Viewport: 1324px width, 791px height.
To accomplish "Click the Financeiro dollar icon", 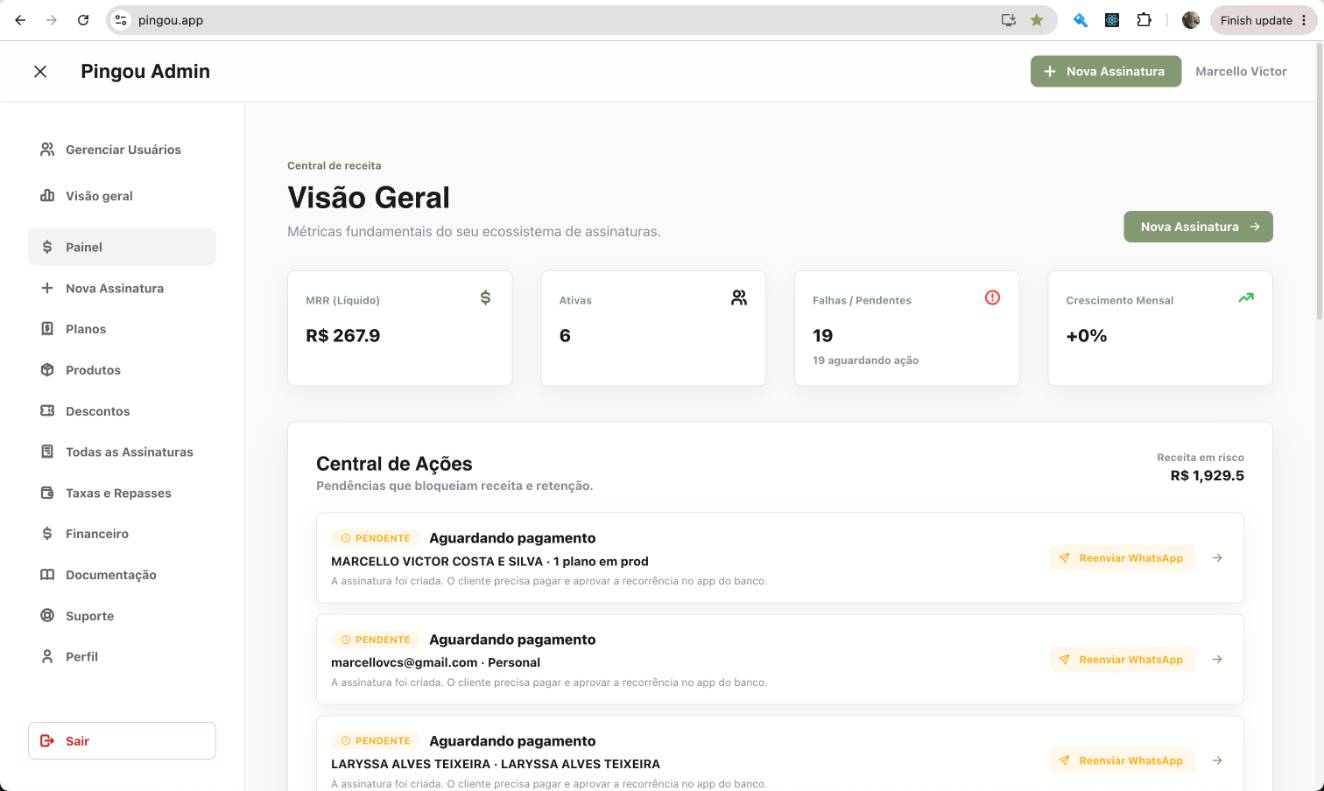I will pos(47,534).
